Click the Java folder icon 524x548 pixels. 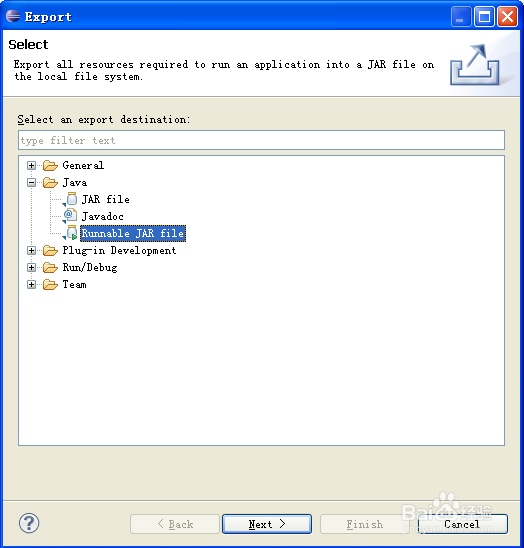[x=50, y=182]
